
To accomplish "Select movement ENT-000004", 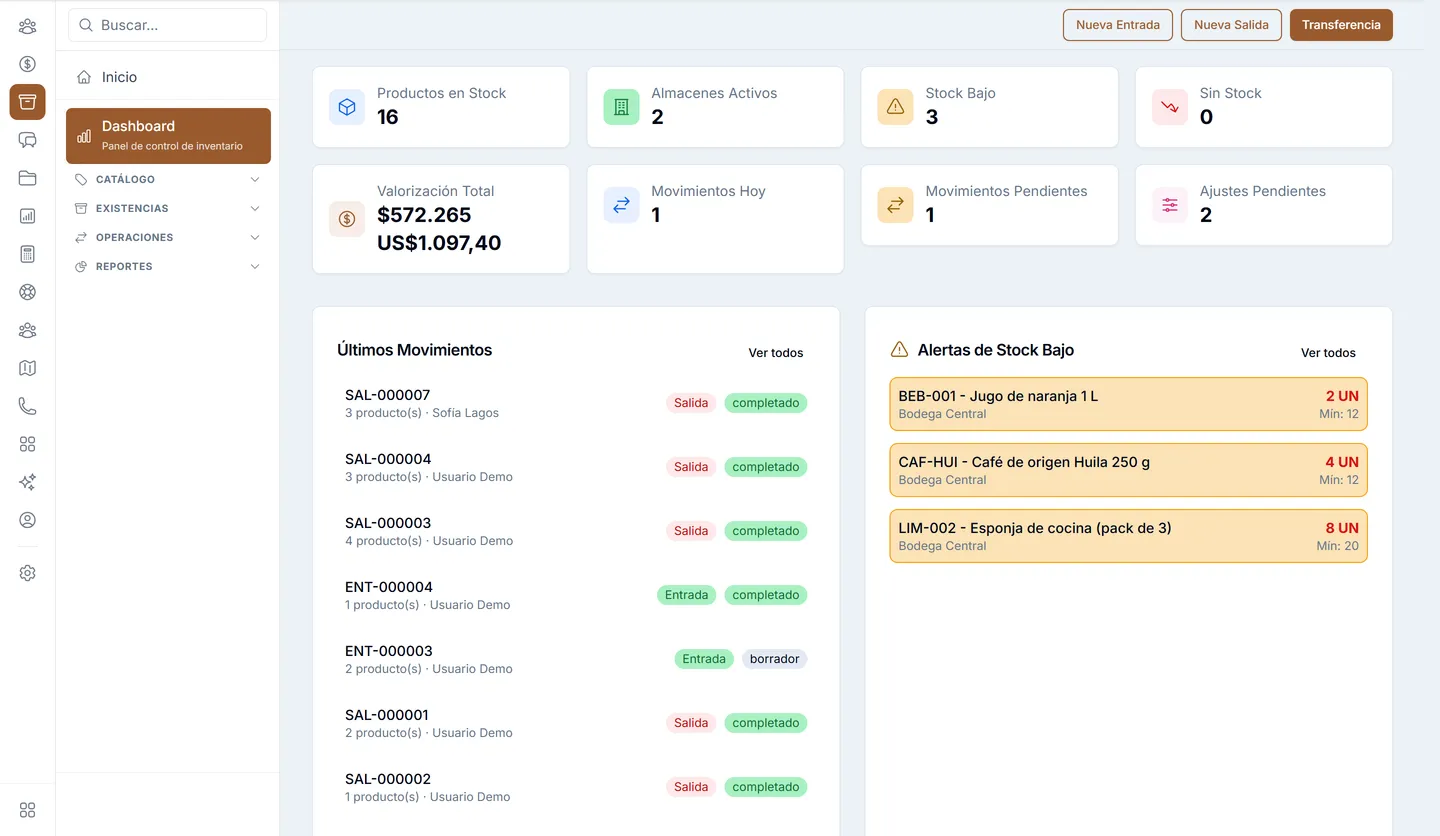I will pyautogui.click(x=576, y=595).
